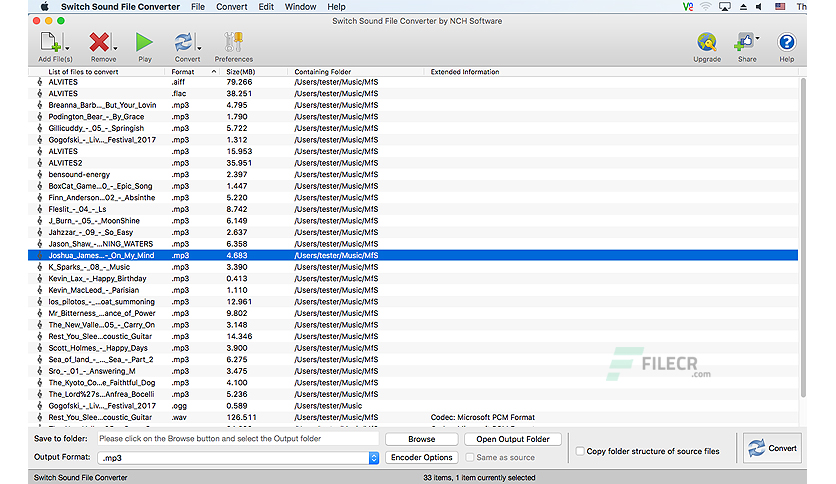
Task: Click music note icon of K_Sparks_-_08_-_Music
Action: click(39, 267)
